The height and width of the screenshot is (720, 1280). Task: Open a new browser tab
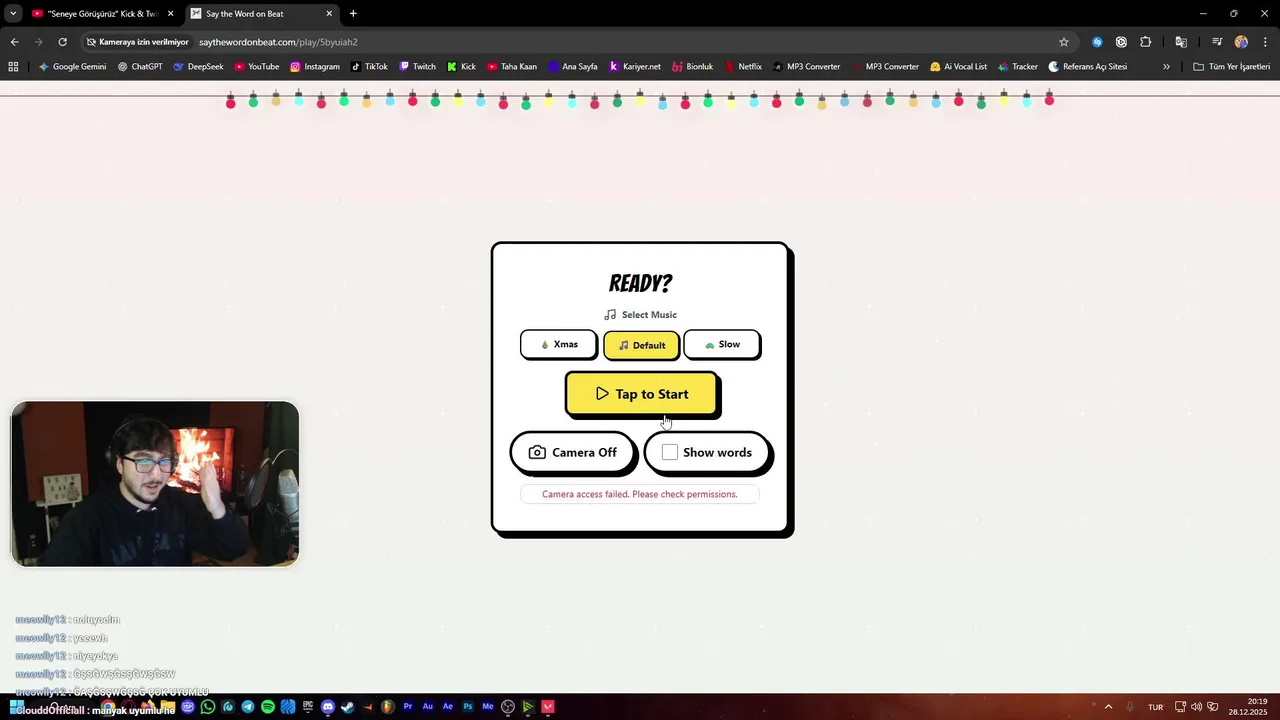353,14
